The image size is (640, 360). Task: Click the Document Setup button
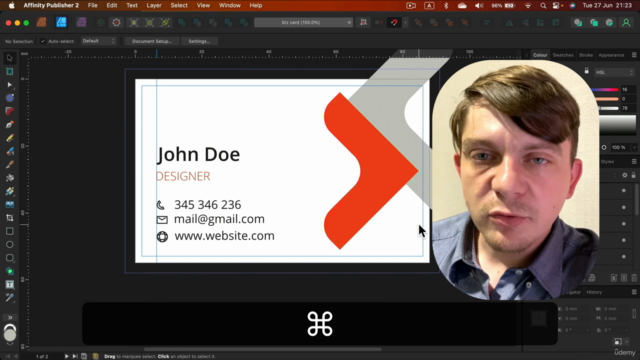151,41
